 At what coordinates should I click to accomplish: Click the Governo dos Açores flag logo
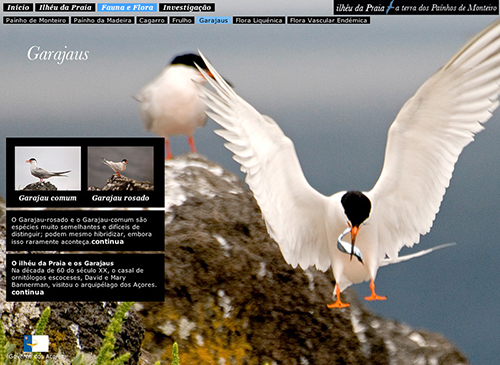coord(36,344)
